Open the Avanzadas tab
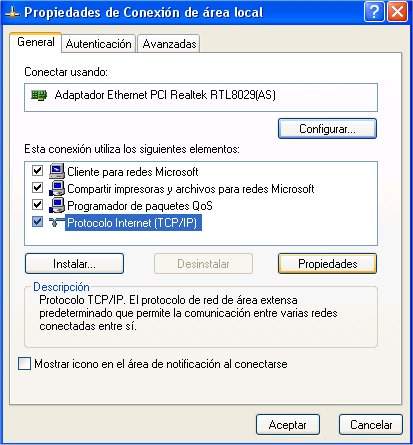The image size is (413, 445). coord(169,44)
